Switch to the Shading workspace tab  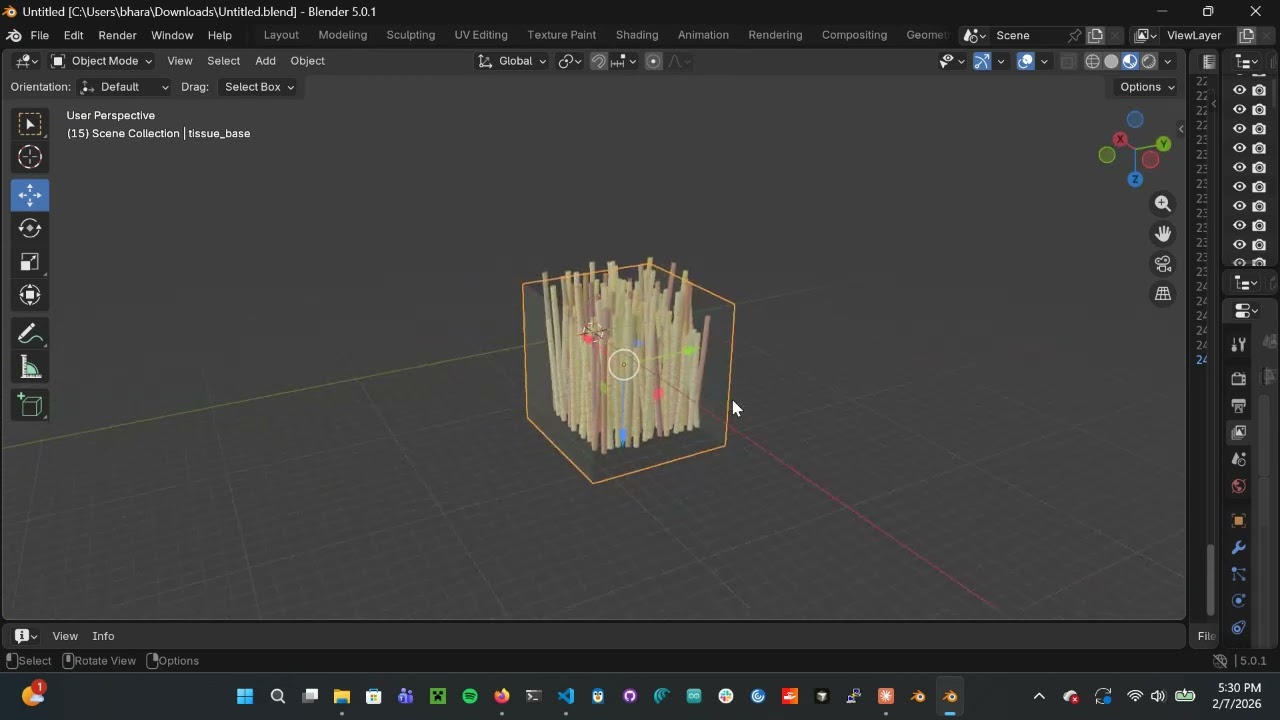(x=637, y=35)
